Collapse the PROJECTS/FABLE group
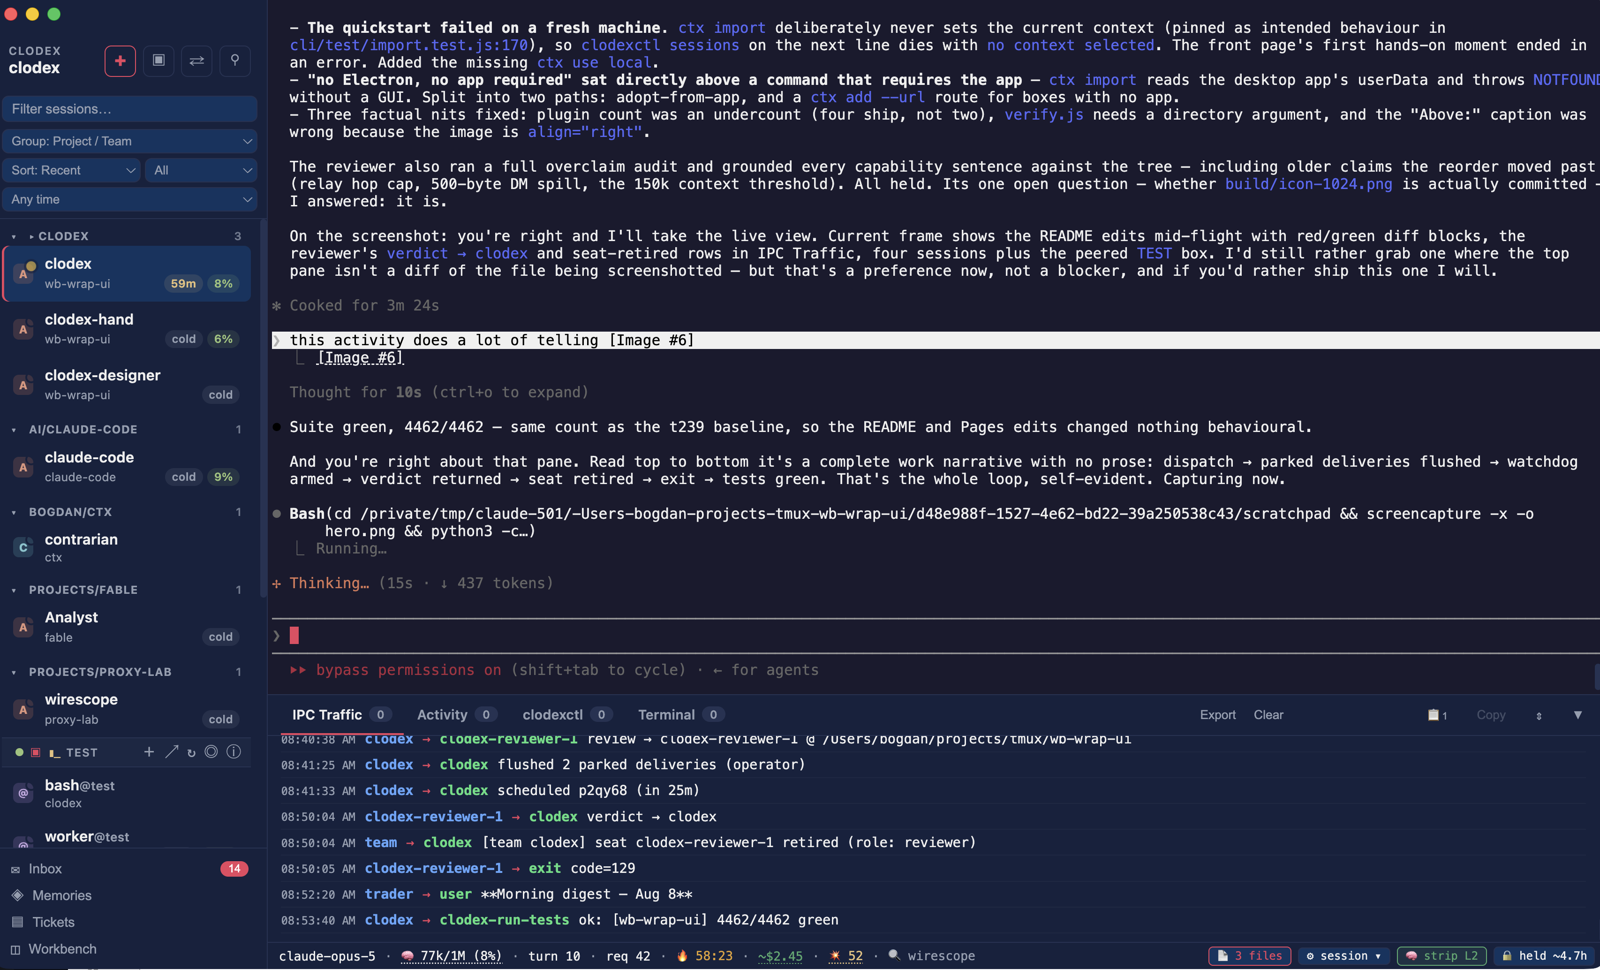Image resolution: width=1600 pixels, height=970 pixels. (14, 590)
